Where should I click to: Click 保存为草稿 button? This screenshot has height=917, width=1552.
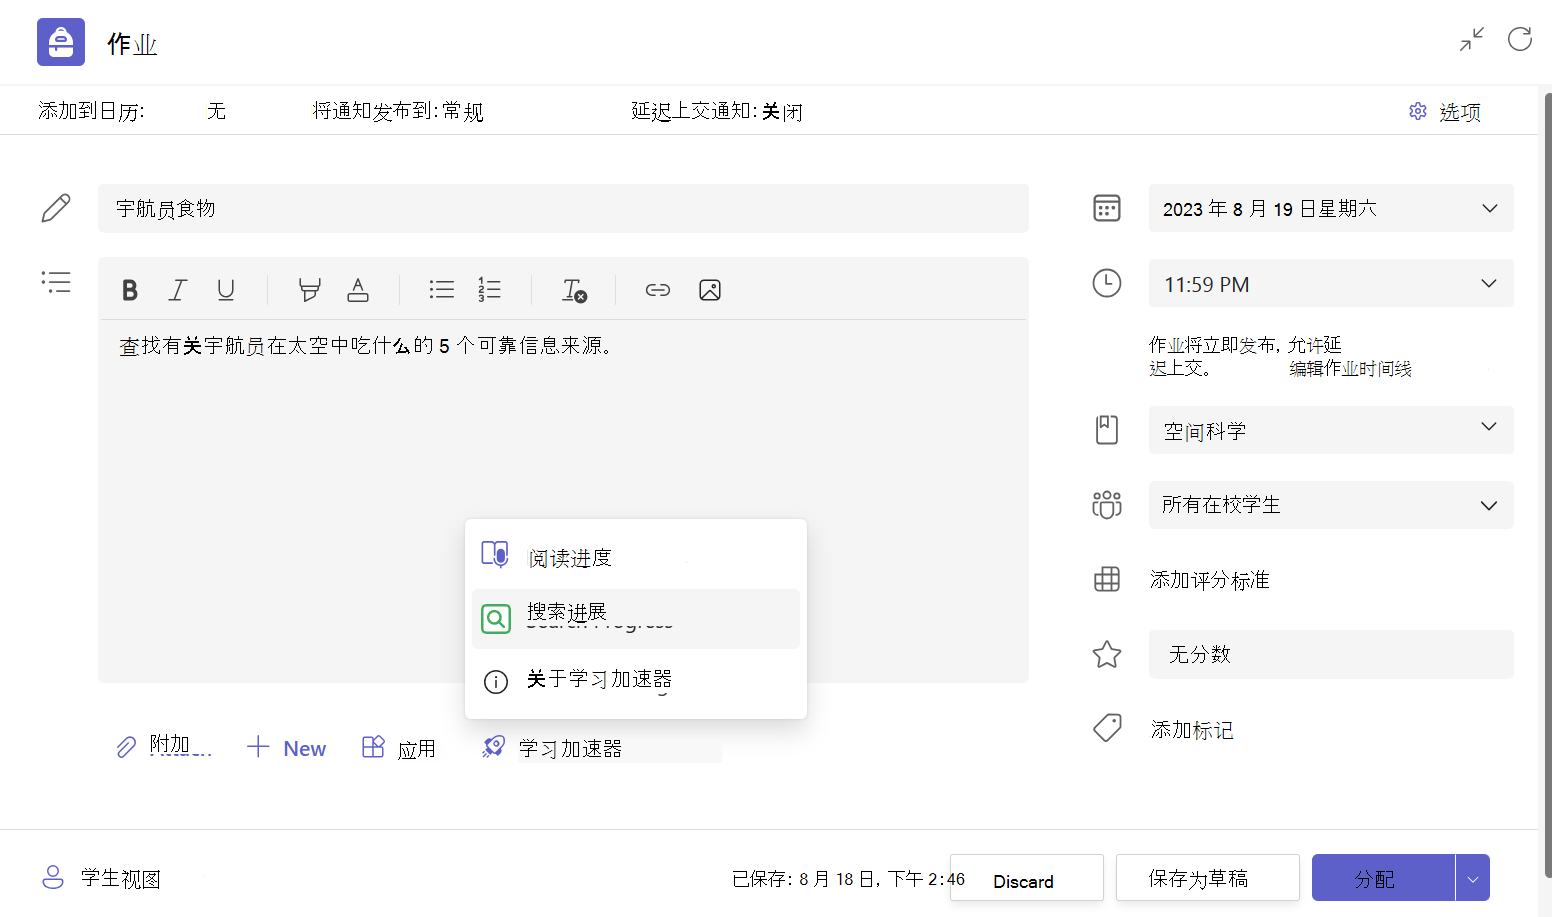1208,878
